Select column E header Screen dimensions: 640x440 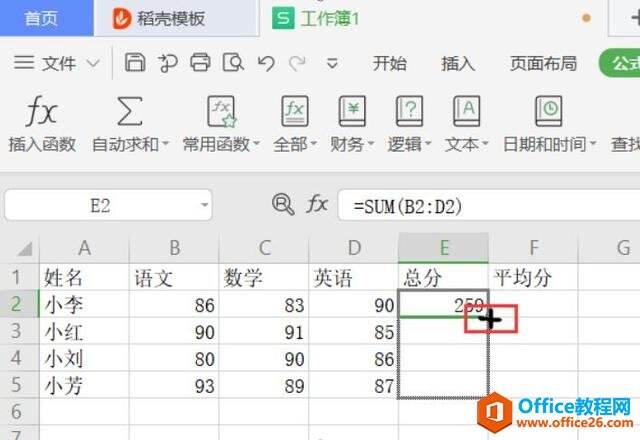click(x=444, y=248)
